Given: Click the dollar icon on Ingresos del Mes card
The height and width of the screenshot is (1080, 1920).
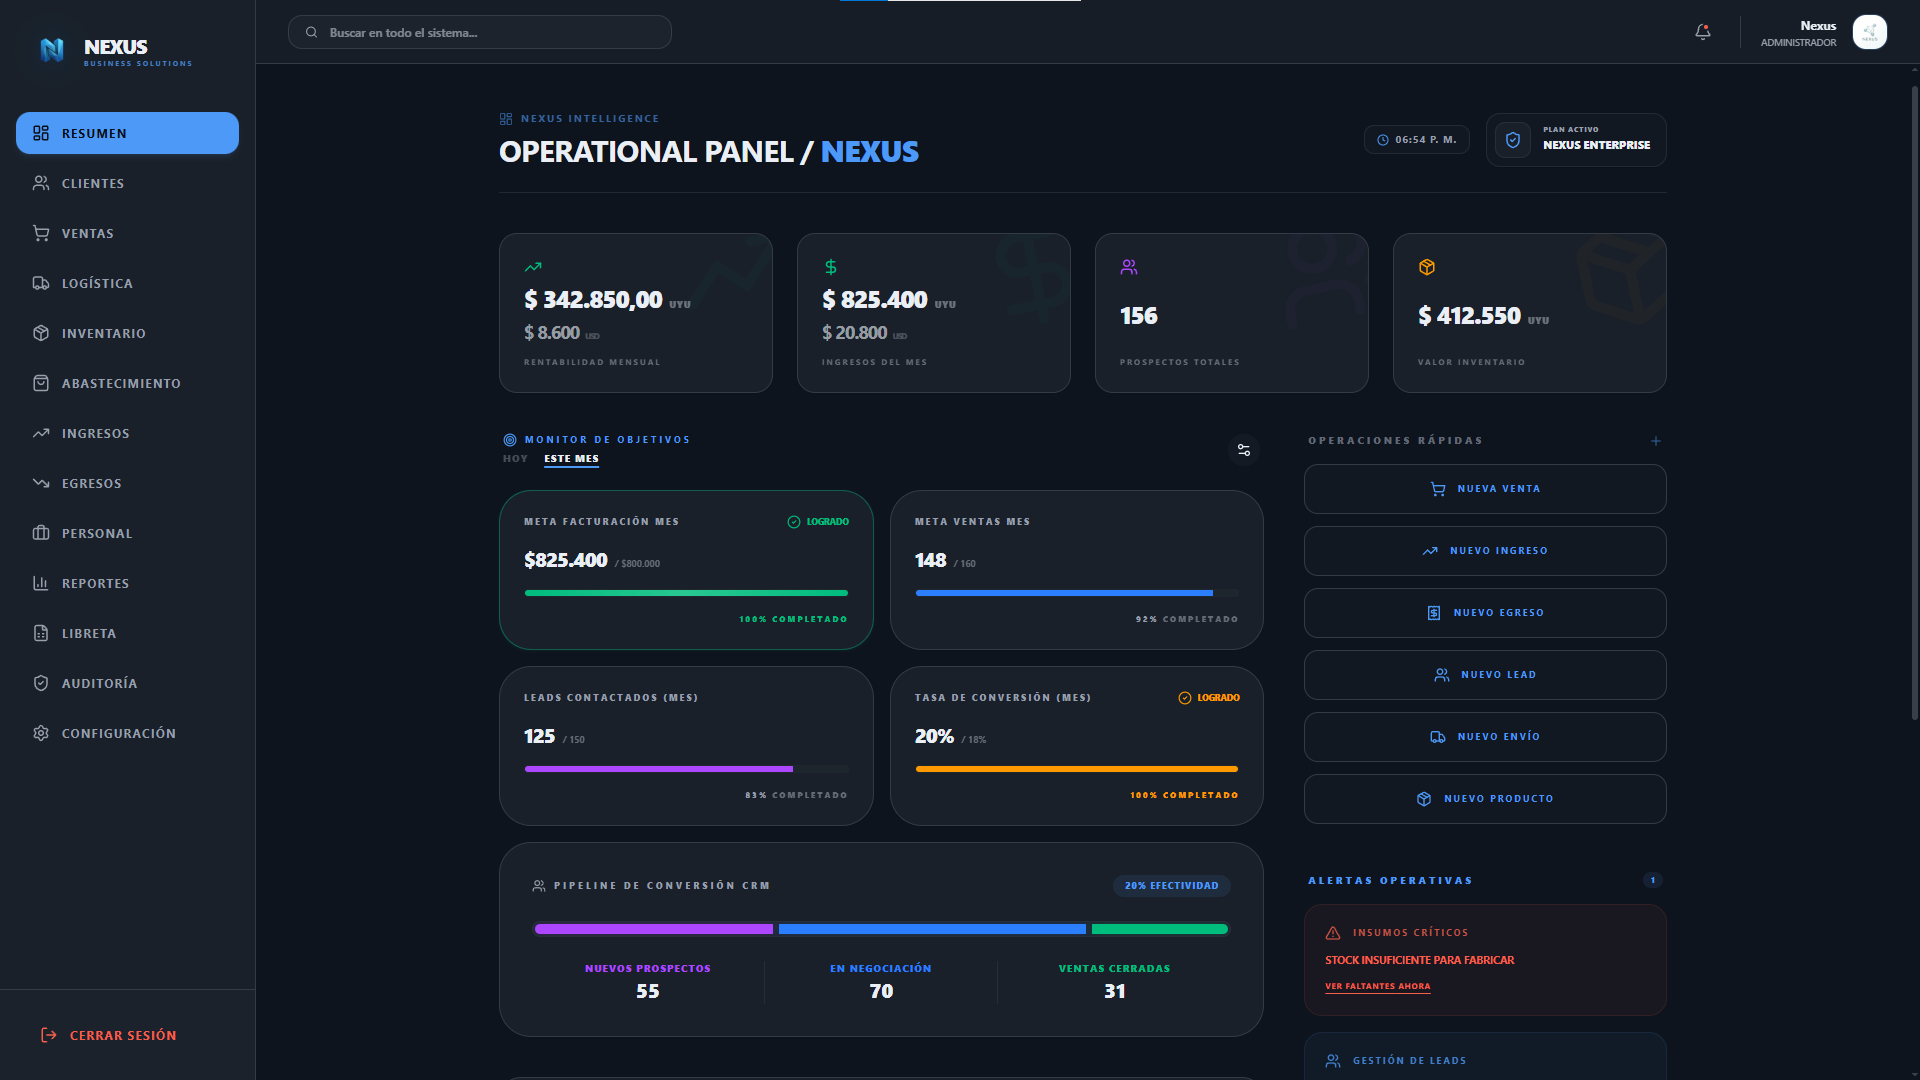Looking at the screenshot, I should click(x=831, y=267).
